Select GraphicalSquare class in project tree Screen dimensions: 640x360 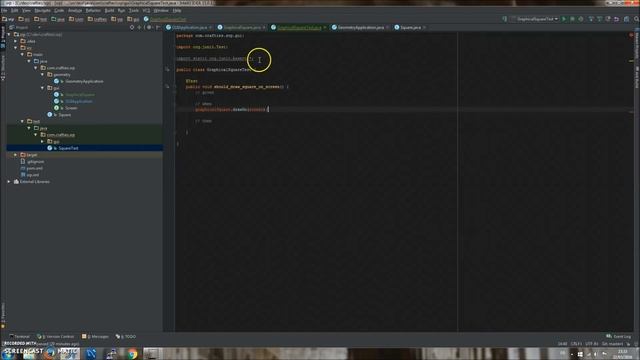(x=80, y=95)
